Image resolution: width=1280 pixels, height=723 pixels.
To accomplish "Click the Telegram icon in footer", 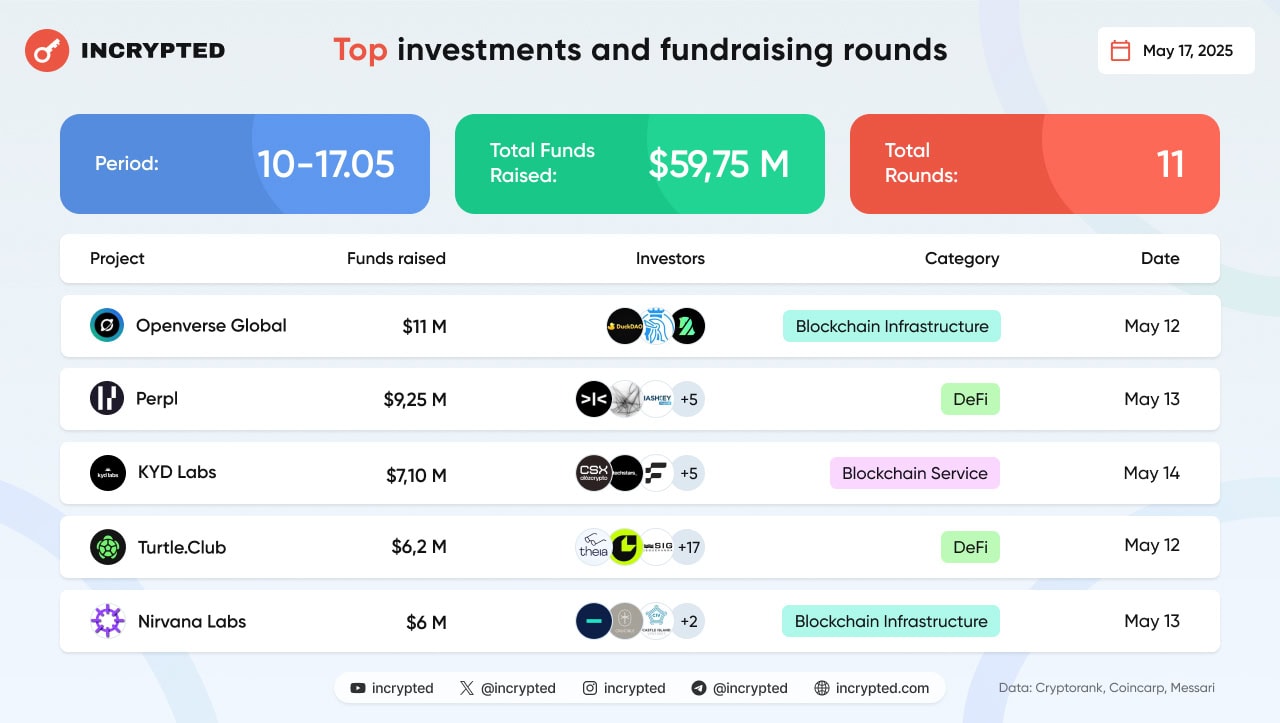I will 699,688.
